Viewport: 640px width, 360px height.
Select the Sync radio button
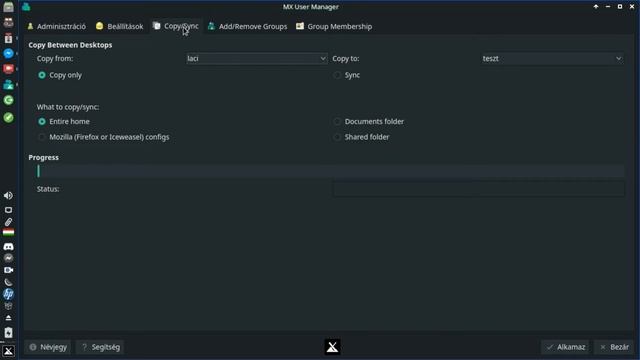point(347,75)
